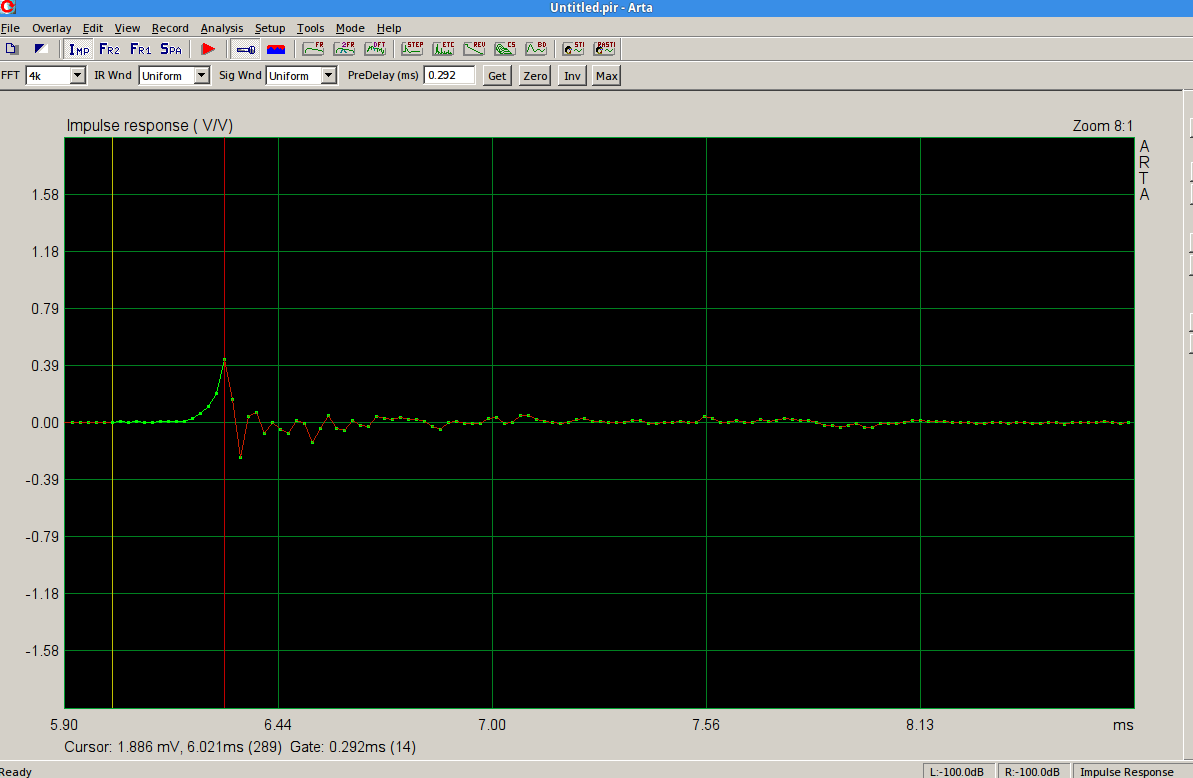This screenshot has width=1193, height=778.
Task: Click the Arta logo icon in title bar
Action: [8, 8]
